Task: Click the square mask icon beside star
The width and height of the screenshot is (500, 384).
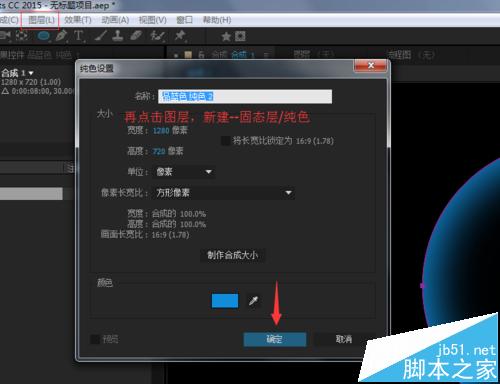Action: (x=240, y=36)
